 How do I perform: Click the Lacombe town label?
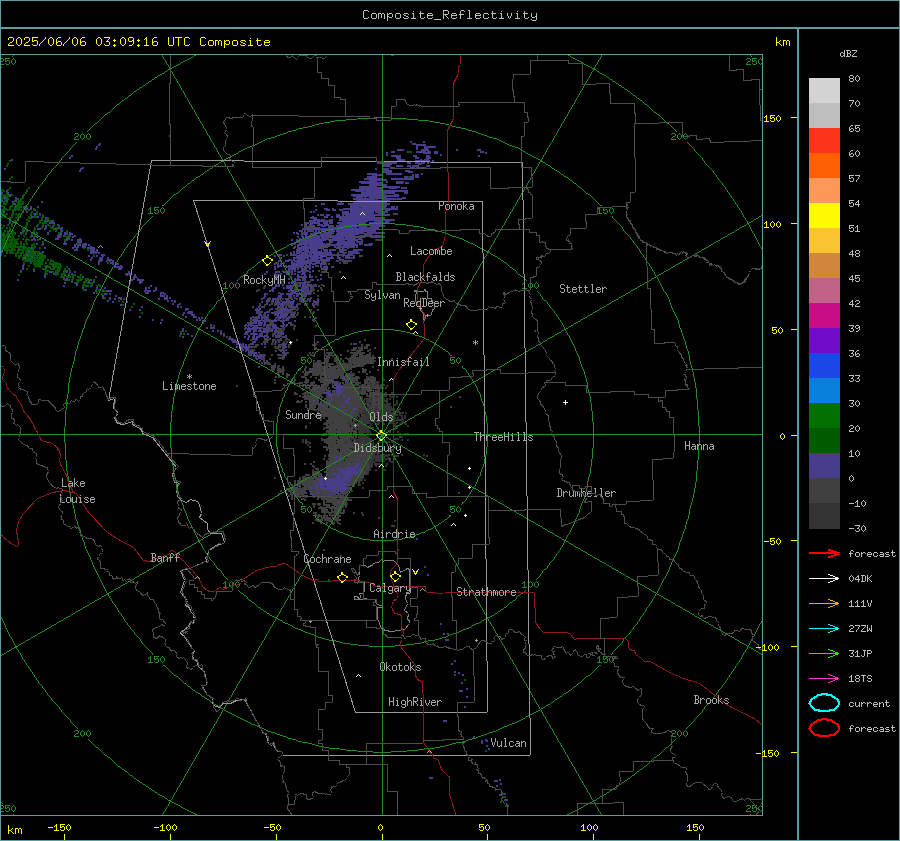click(431, 251)
